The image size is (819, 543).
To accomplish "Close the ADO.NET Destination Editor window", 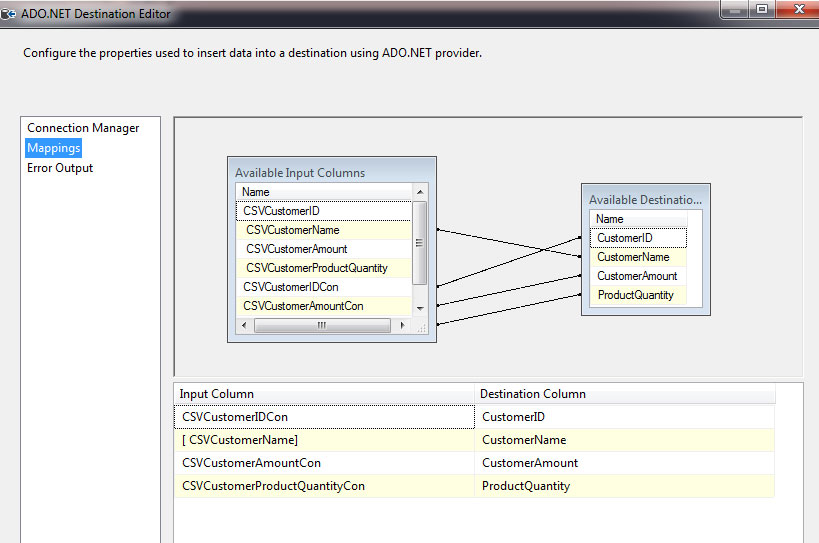I will 799,9.
